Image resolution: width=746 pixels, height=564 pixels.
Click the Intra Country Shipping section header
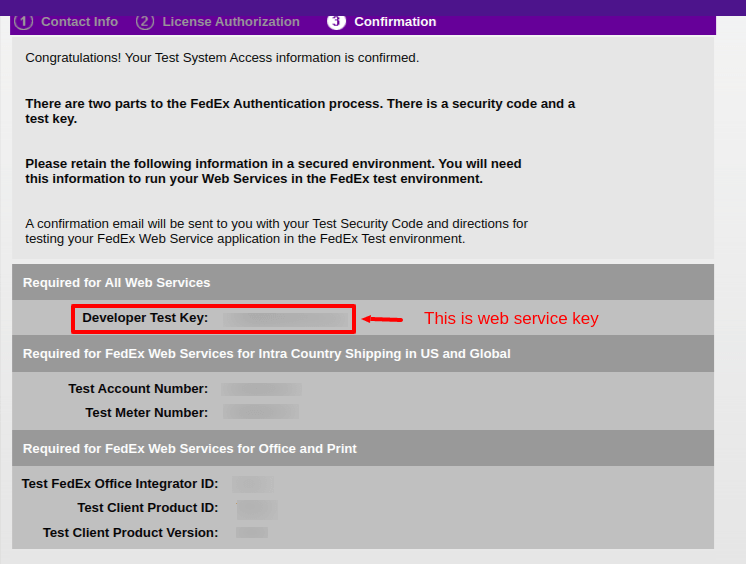267,354
